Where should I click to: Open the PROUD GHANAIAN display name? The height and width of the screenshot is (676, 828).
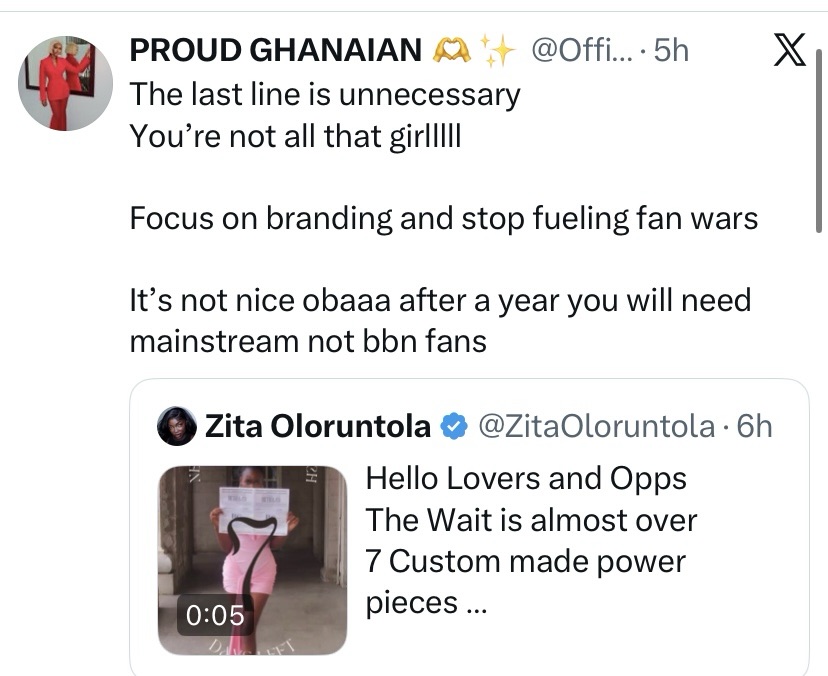pos(277,50)
